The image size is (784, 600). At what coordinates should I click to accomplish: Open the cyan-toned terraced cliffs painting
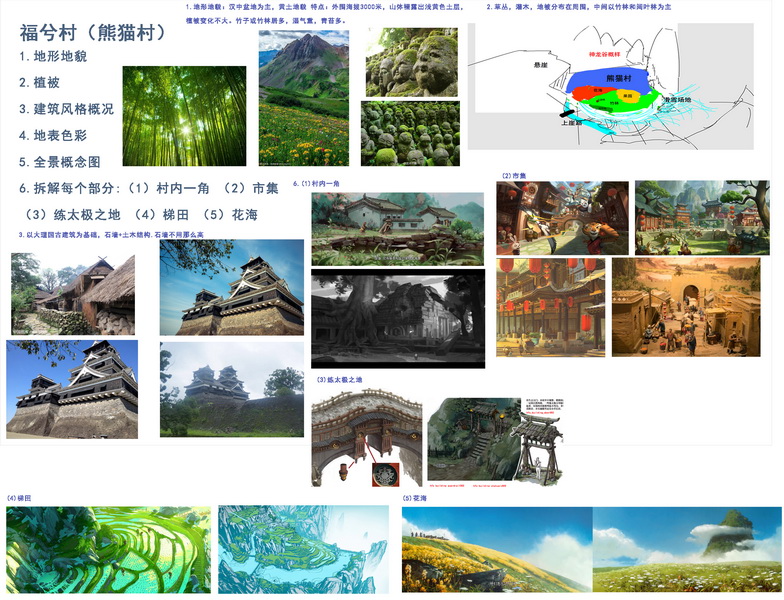(x=304, y=550)
